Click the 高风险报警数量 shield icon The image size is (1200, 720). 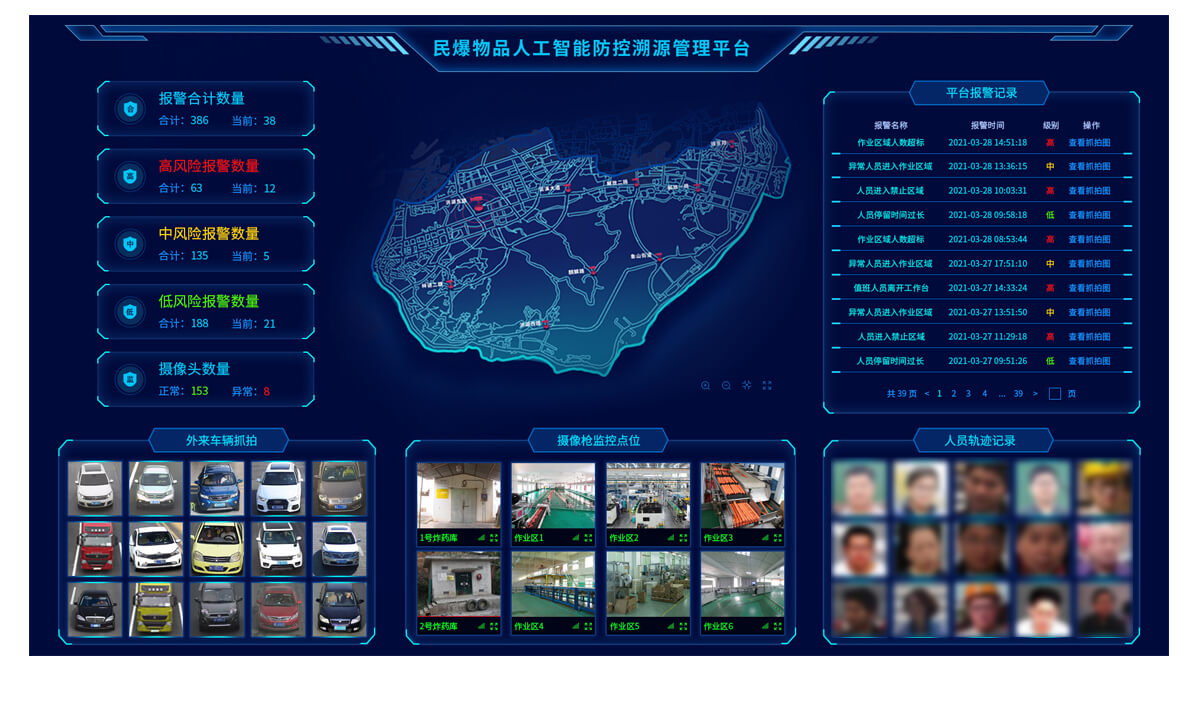[x=130, y=176]
